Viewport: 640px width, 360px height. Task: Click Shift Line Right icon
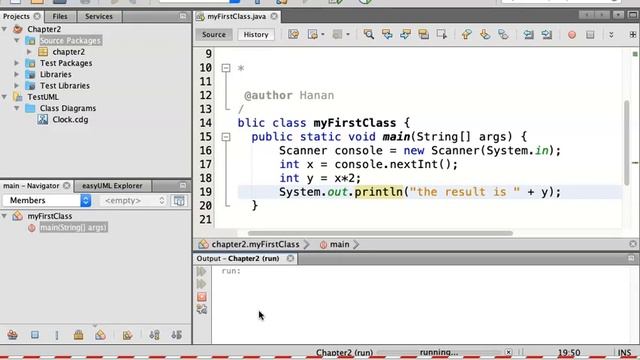coord(547,34)
